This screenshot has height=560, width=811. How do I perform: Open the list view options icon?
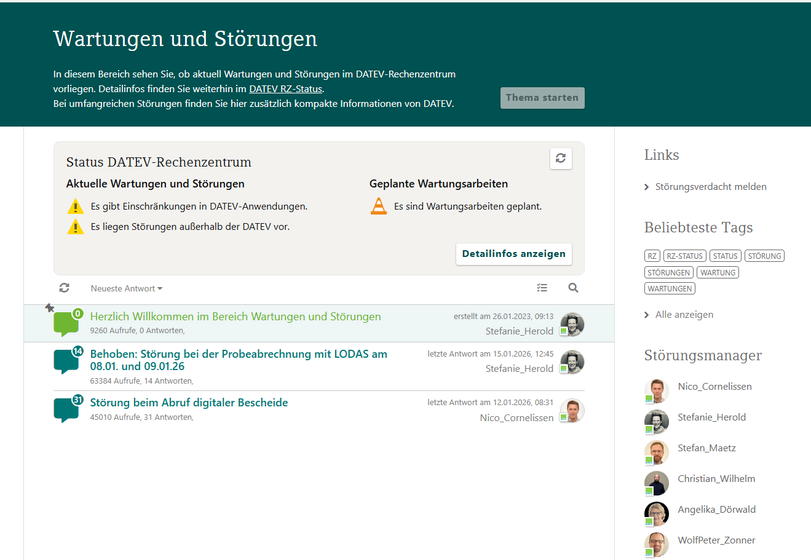(542, 288)
